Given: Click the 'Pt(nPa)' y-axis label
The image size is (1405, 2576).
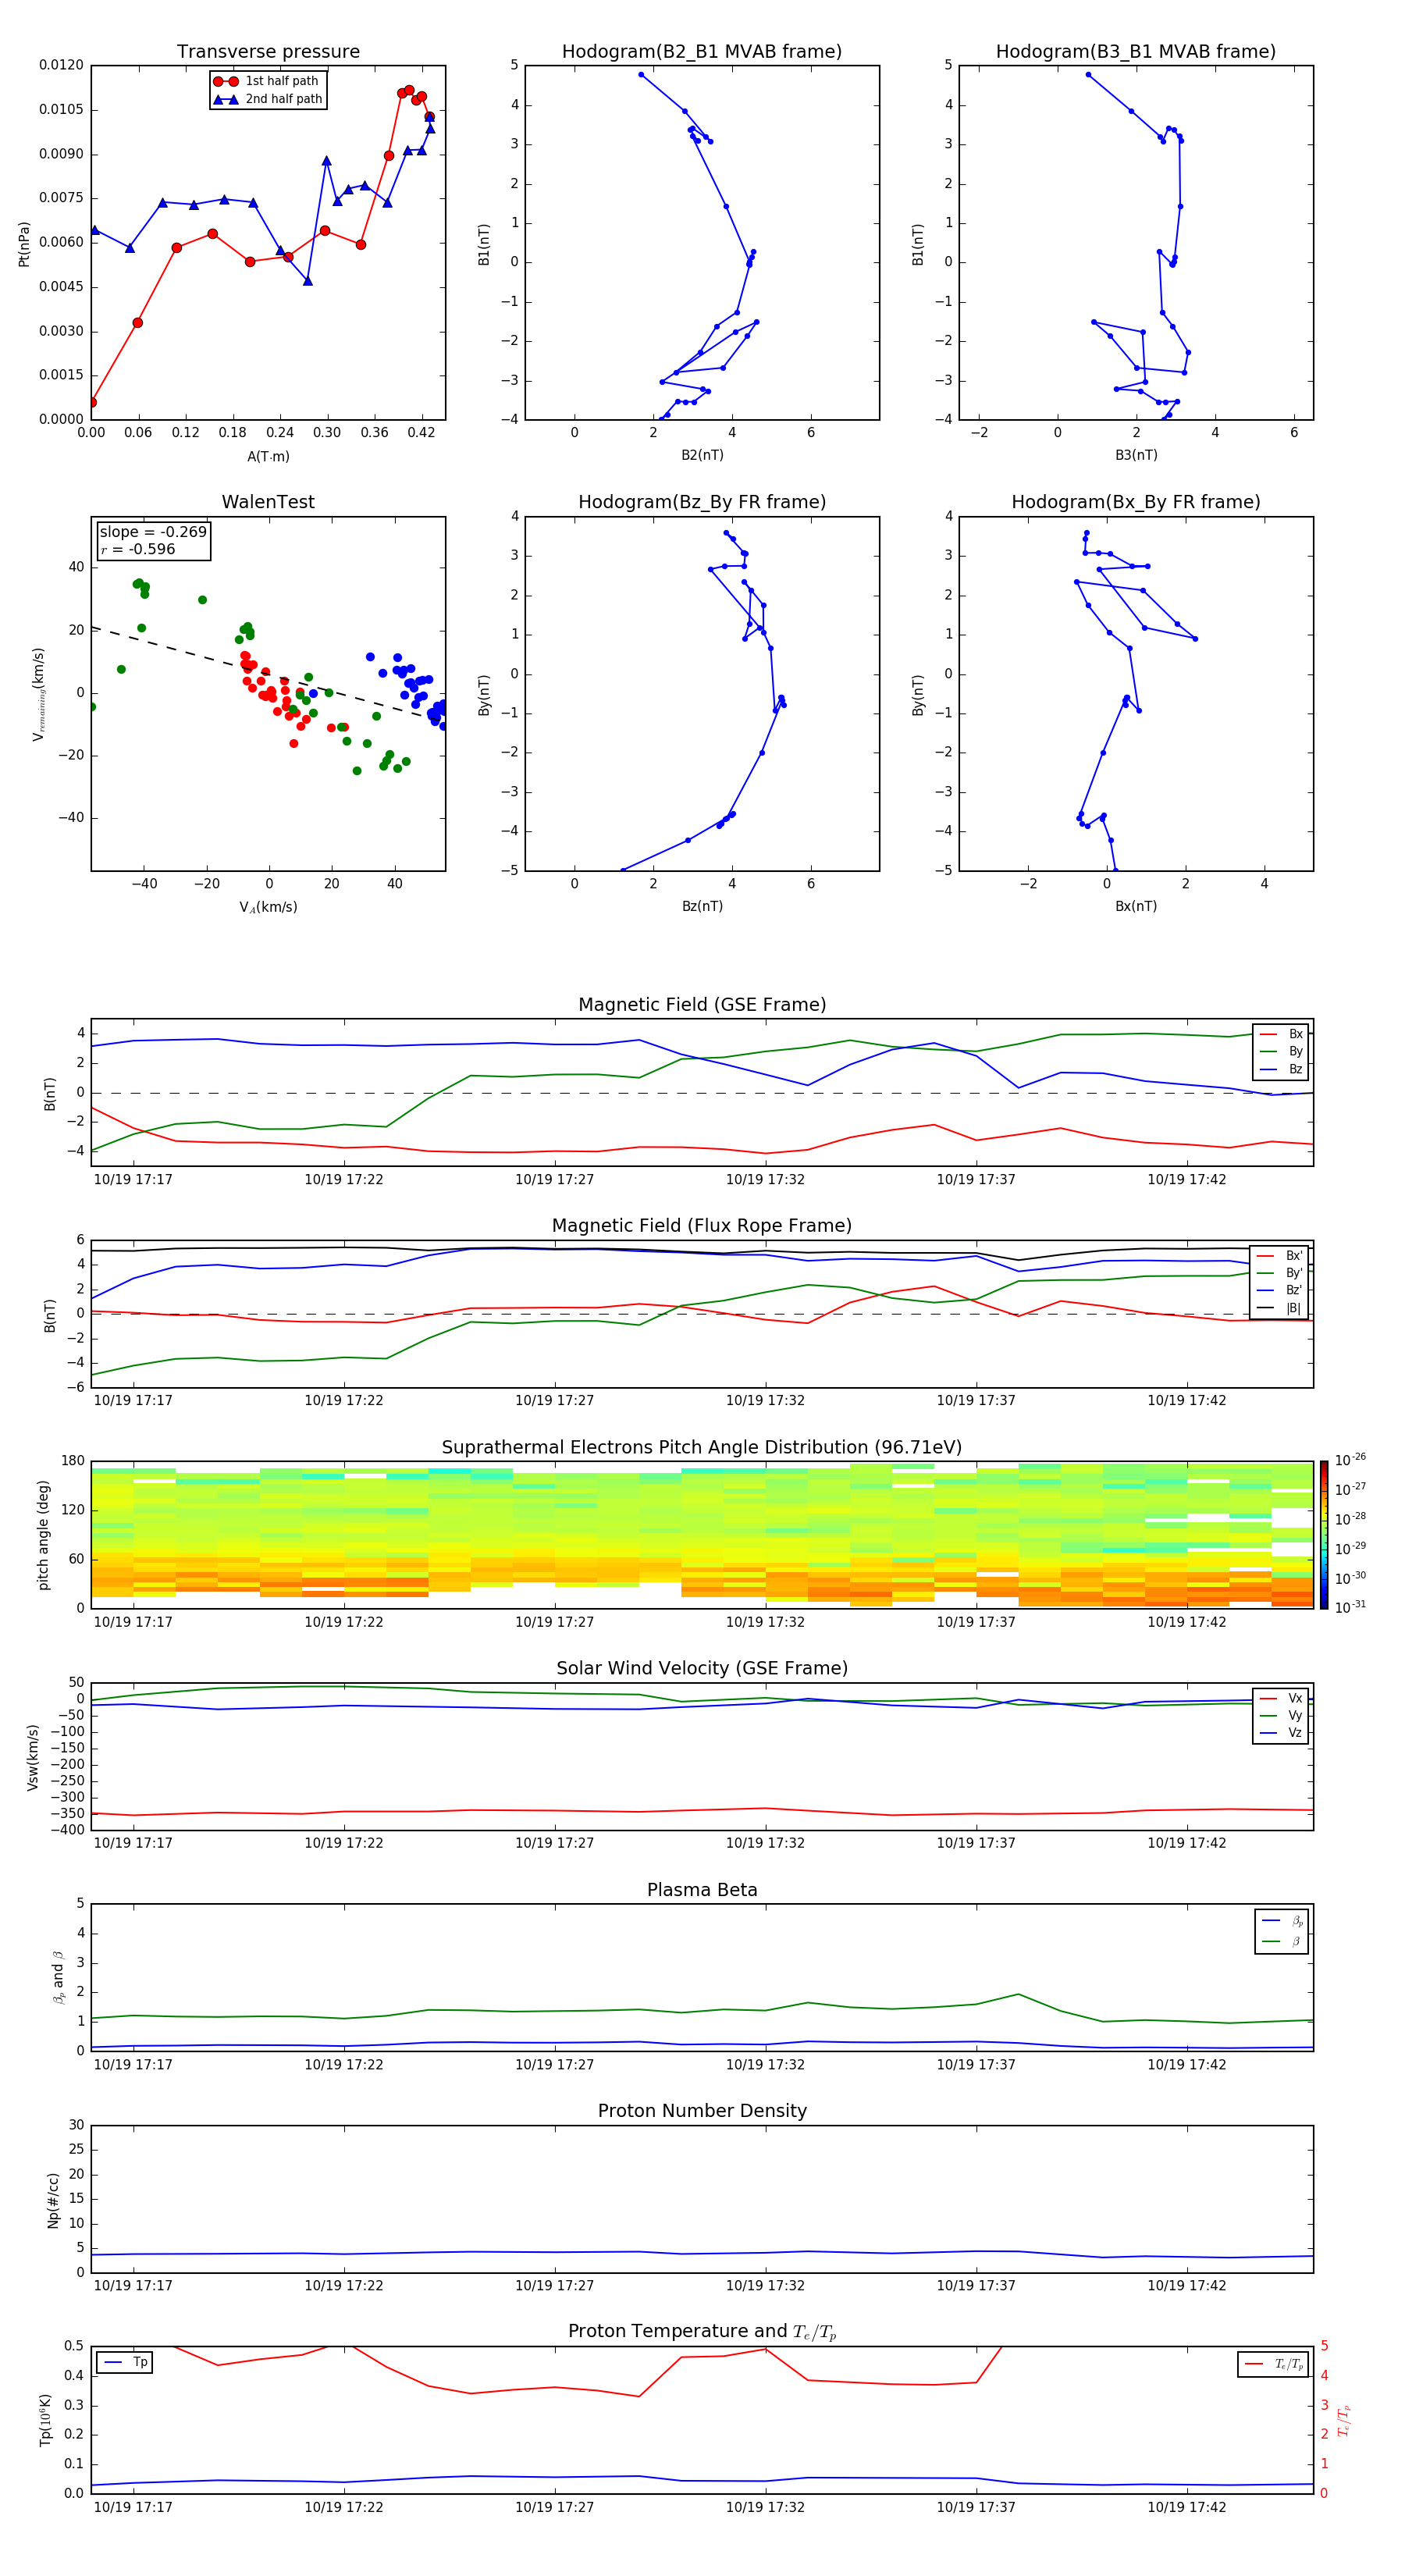Looking at the screenshot, I should 24,244.
